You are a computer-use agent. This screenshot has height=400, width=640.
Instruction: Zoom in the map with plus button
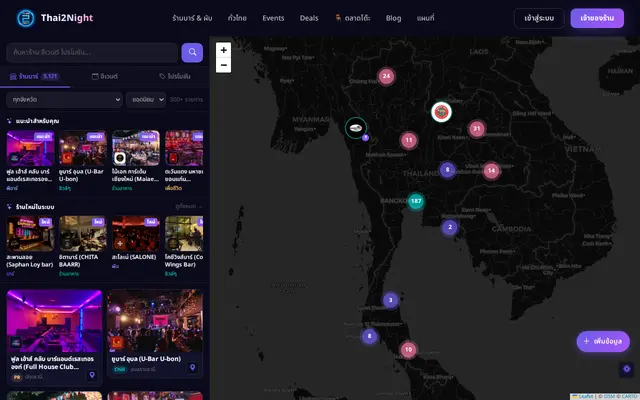tap(224, 50)
